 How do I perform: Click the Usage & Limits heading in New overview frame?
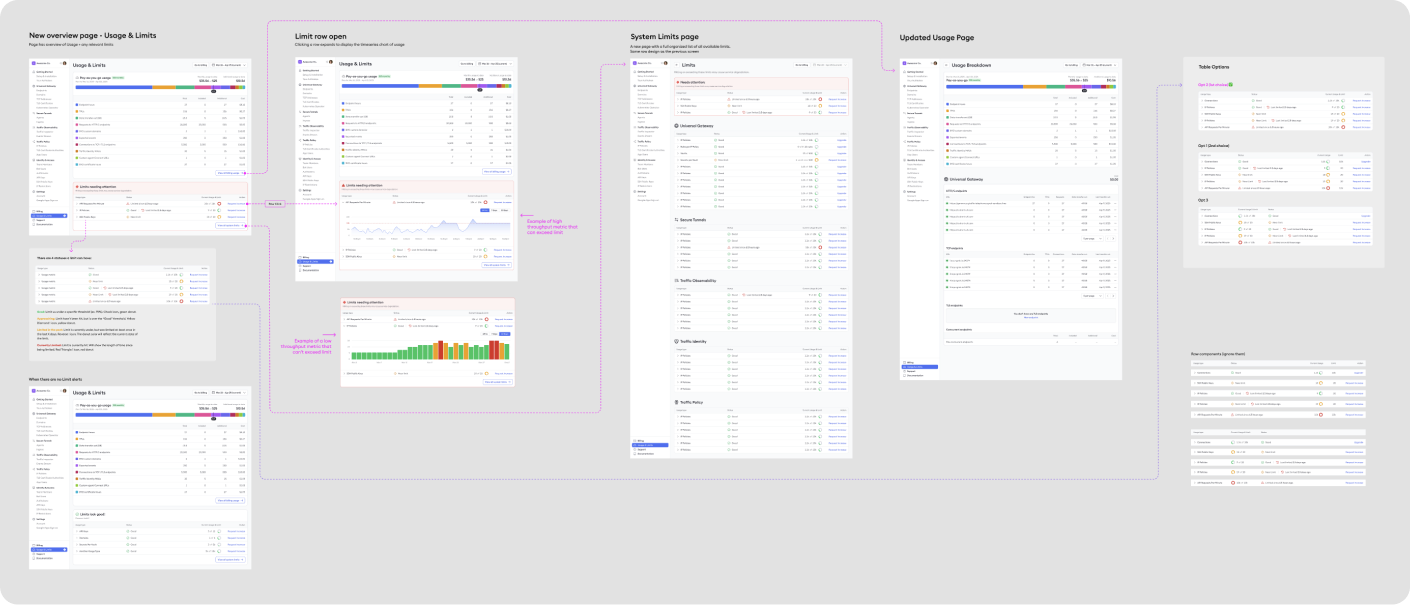pos(89,64)
